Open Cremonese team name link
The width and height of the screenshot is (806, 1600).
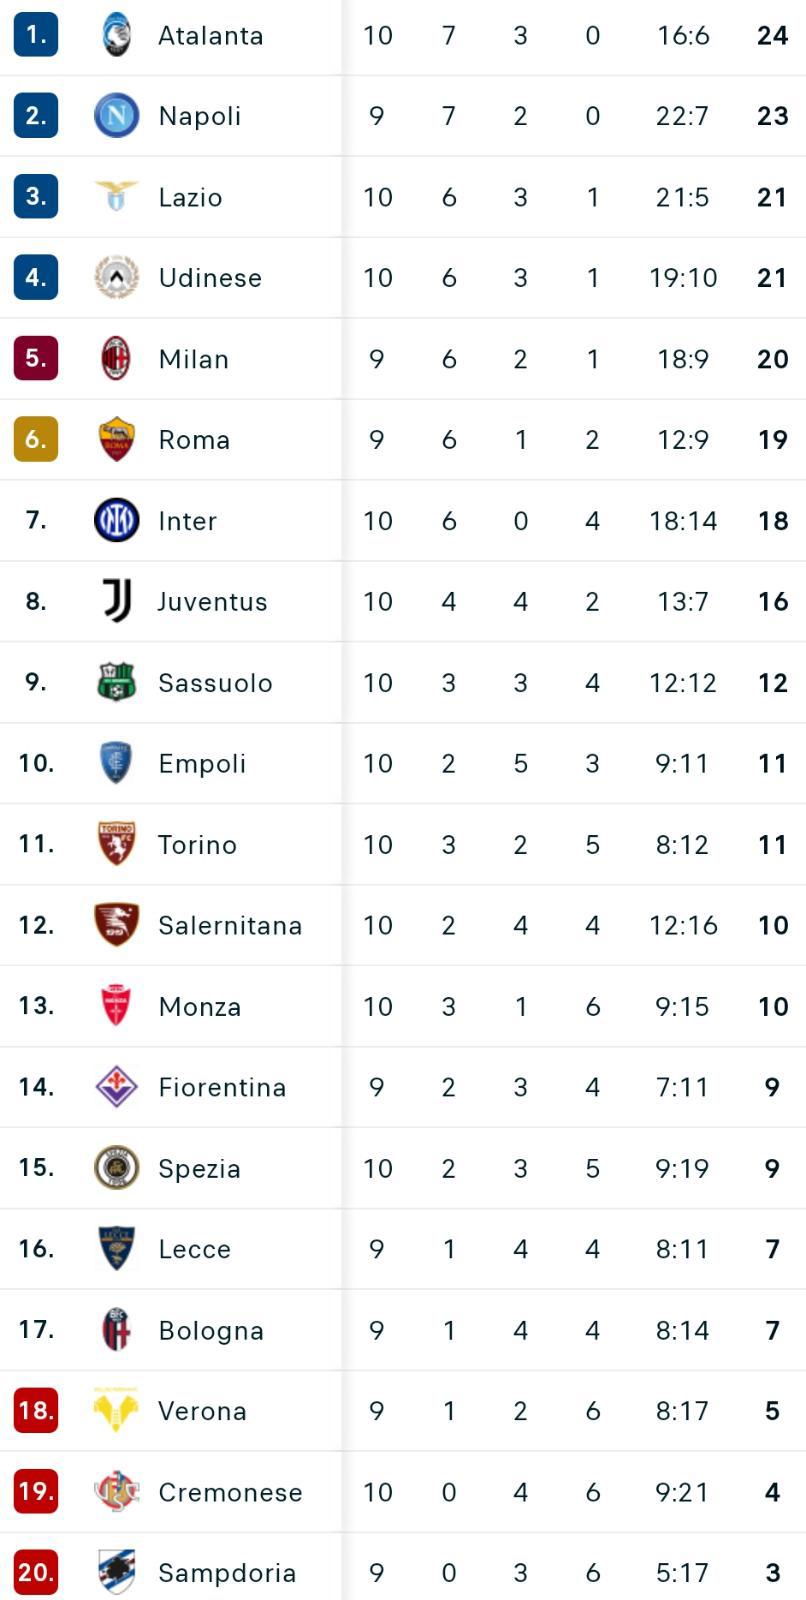[230, 1492]
